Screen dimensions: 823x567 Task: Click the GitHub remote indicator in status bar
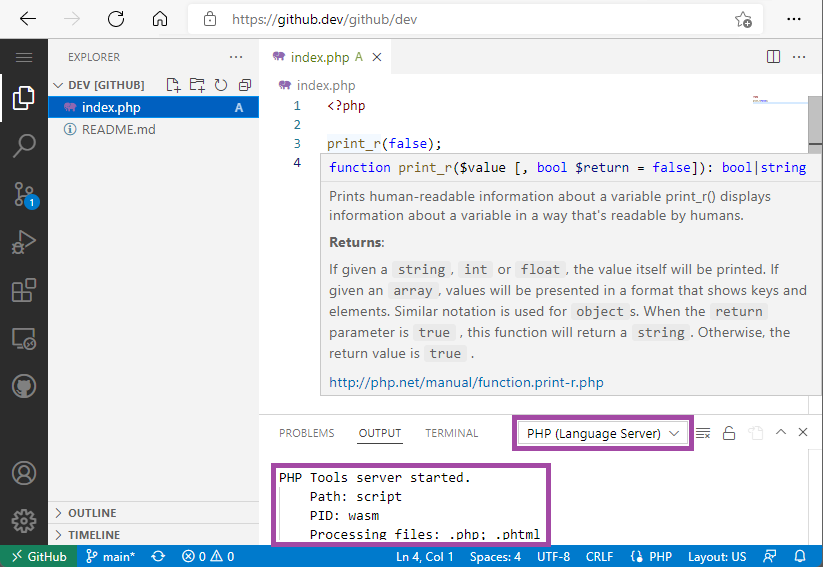39,556
